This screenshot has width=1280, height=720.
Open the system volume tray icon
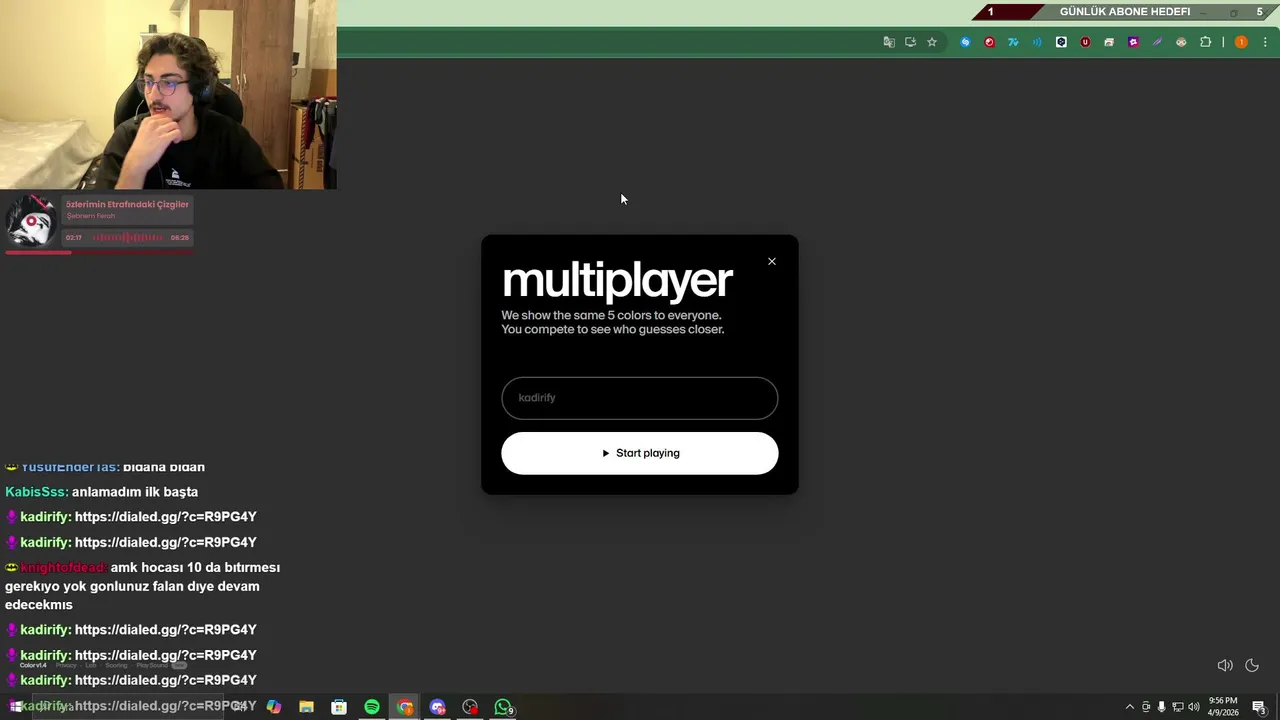(1193, 707)
